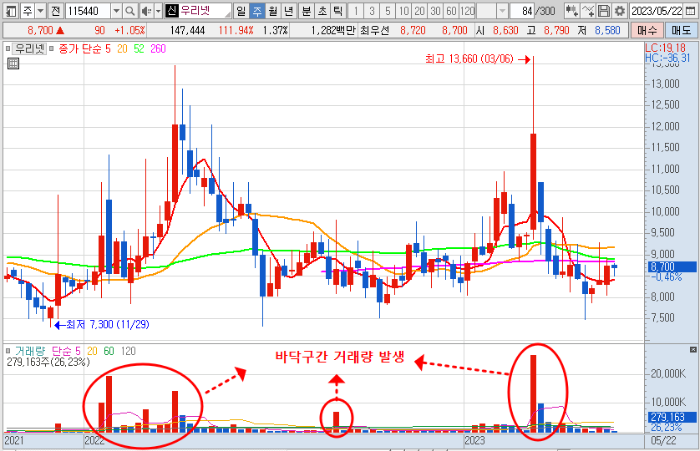The height and width of the screenshot is (451, 700).
Task: Click the stock name 우리넷 in the toolbar field
Action: coord(195,10)
